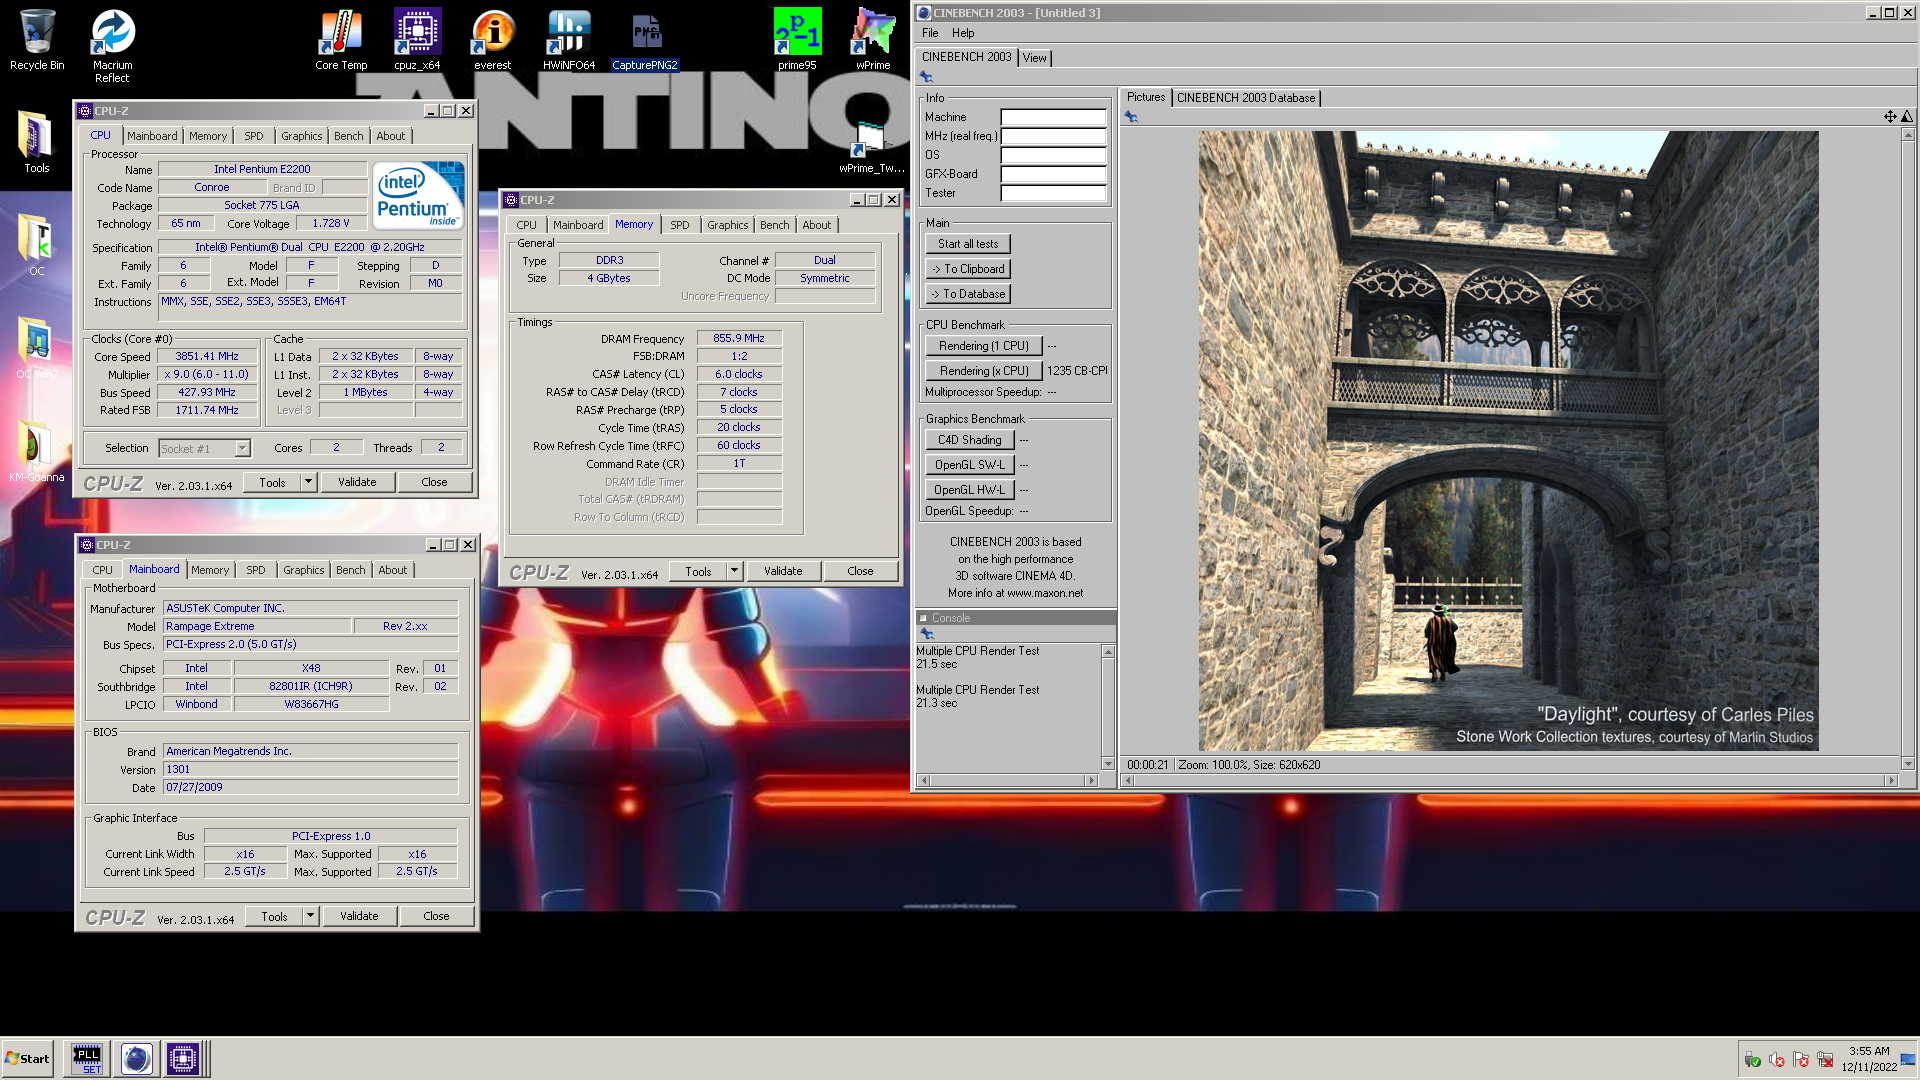Run Rendering (1 CPU) benchmark
The height and width of the screenshot is (1080, 1920).
[984, 346]
